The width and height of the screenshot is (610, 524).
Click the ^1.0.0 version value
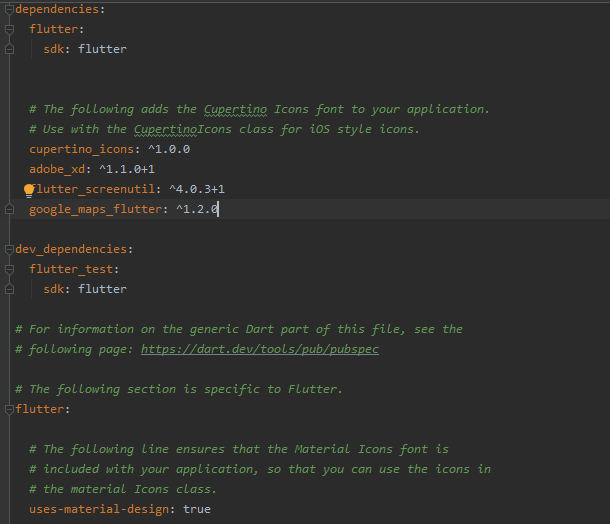169,149
